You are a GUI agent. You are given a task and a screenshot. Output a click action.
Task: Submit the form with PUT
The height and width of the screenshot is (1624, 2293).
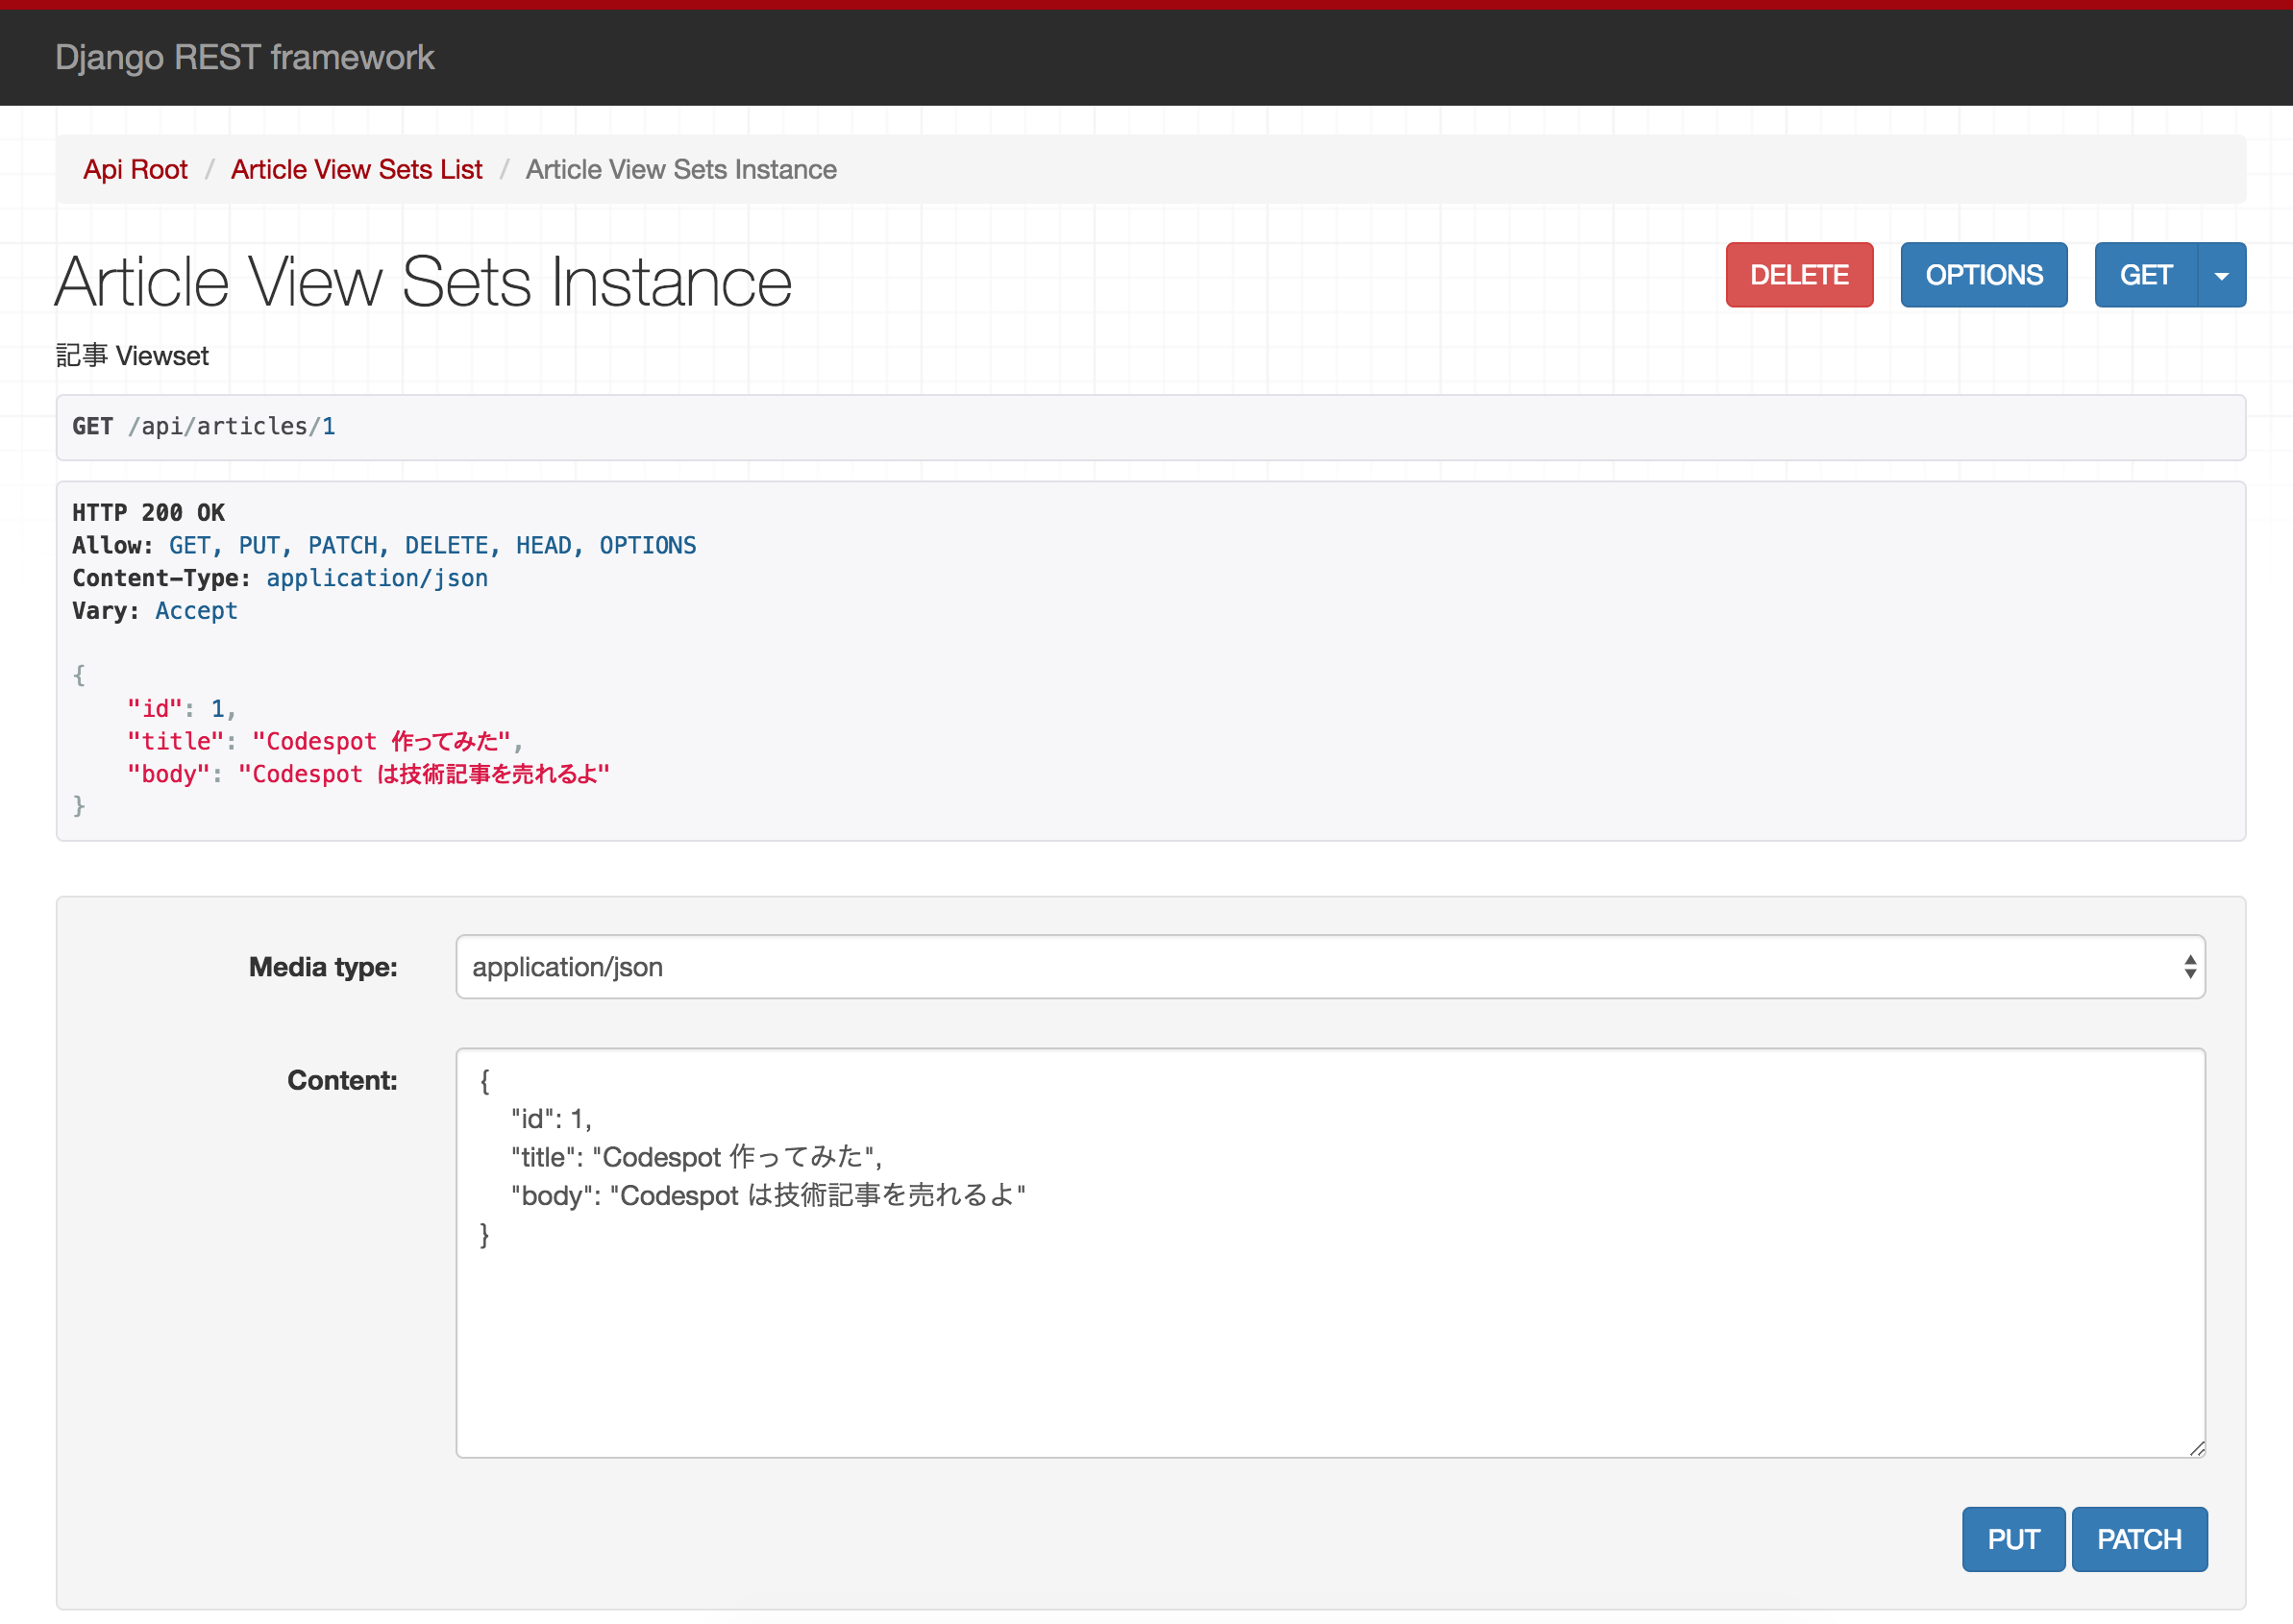pyautogui.click(x=2012, y=1538)
